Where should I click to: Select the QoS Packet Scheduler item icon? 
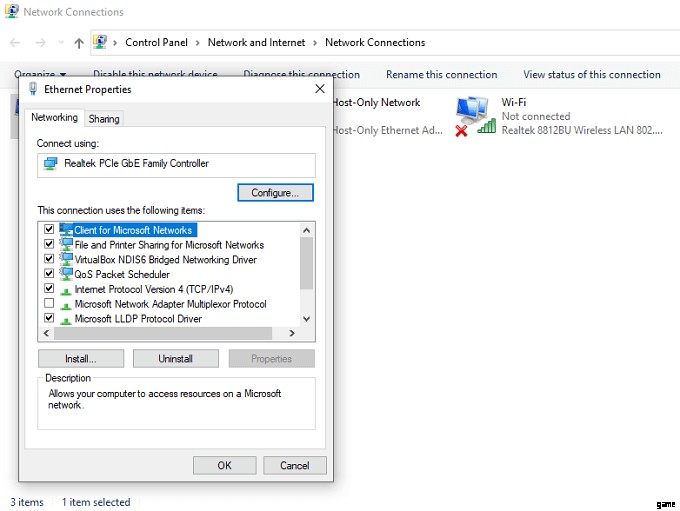[x=66, y=274]
